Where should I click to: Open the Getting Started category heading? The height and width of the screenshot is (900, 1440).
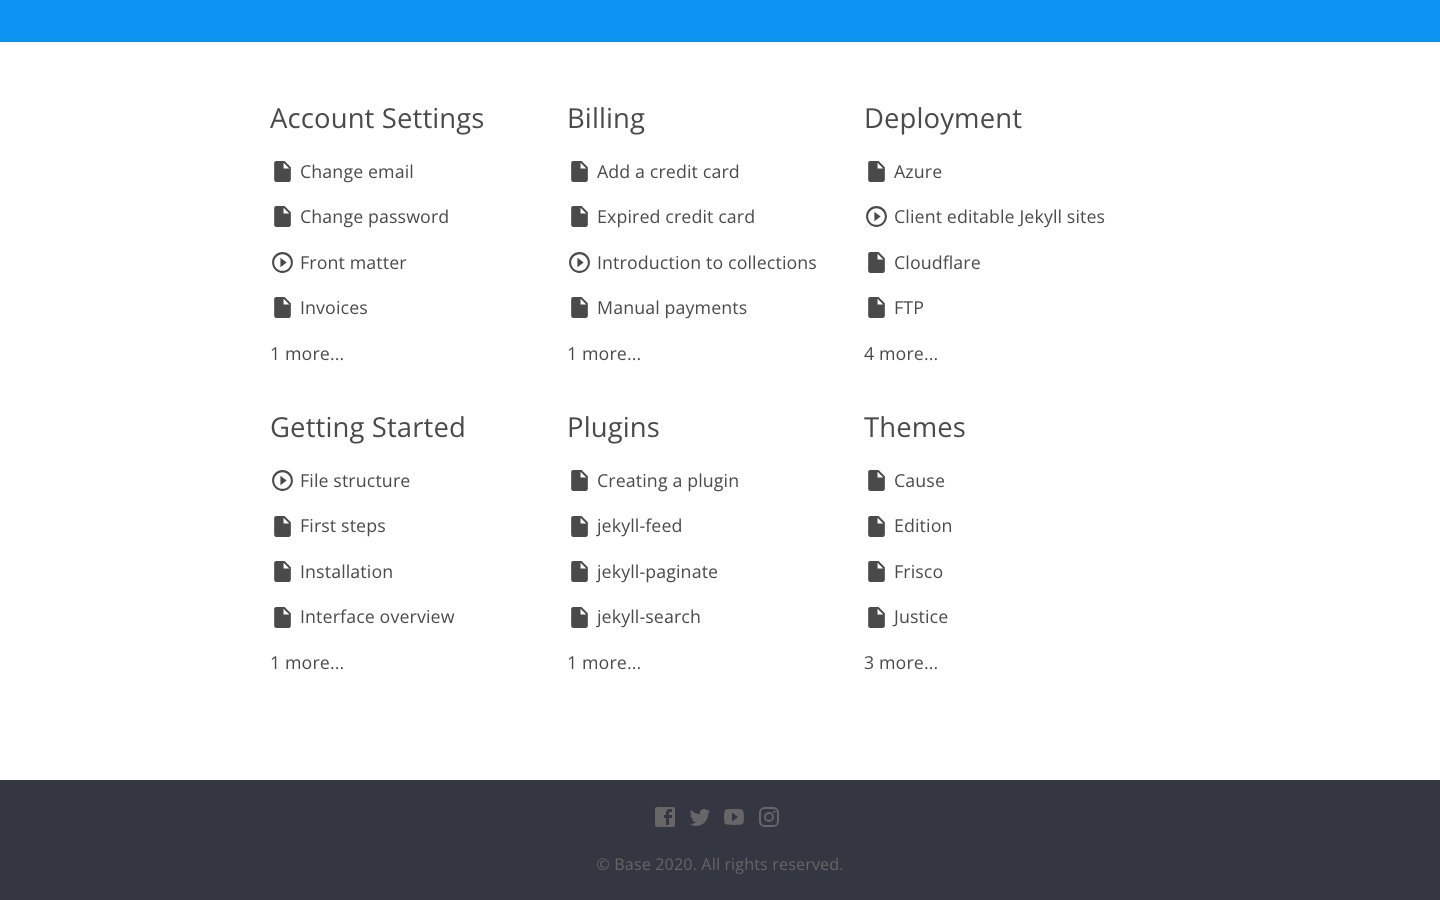pyautogui.click(x=368, y=428)
